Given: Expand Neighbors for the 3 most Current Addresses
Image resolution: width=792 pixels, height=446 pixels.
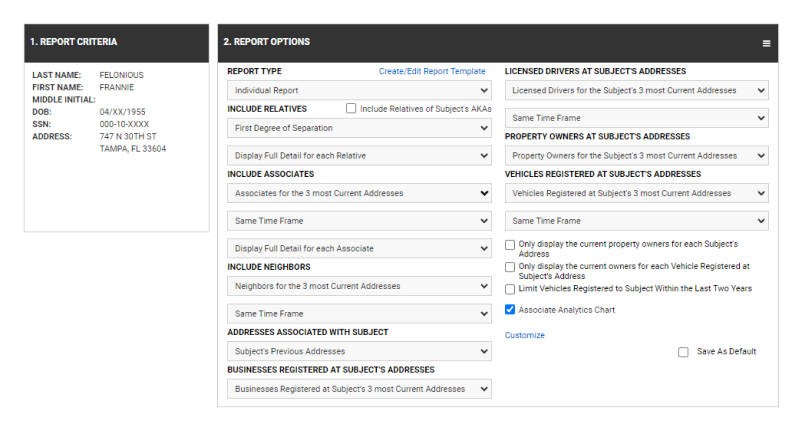Looking at the screenshot, I should [x=359, y=286].
